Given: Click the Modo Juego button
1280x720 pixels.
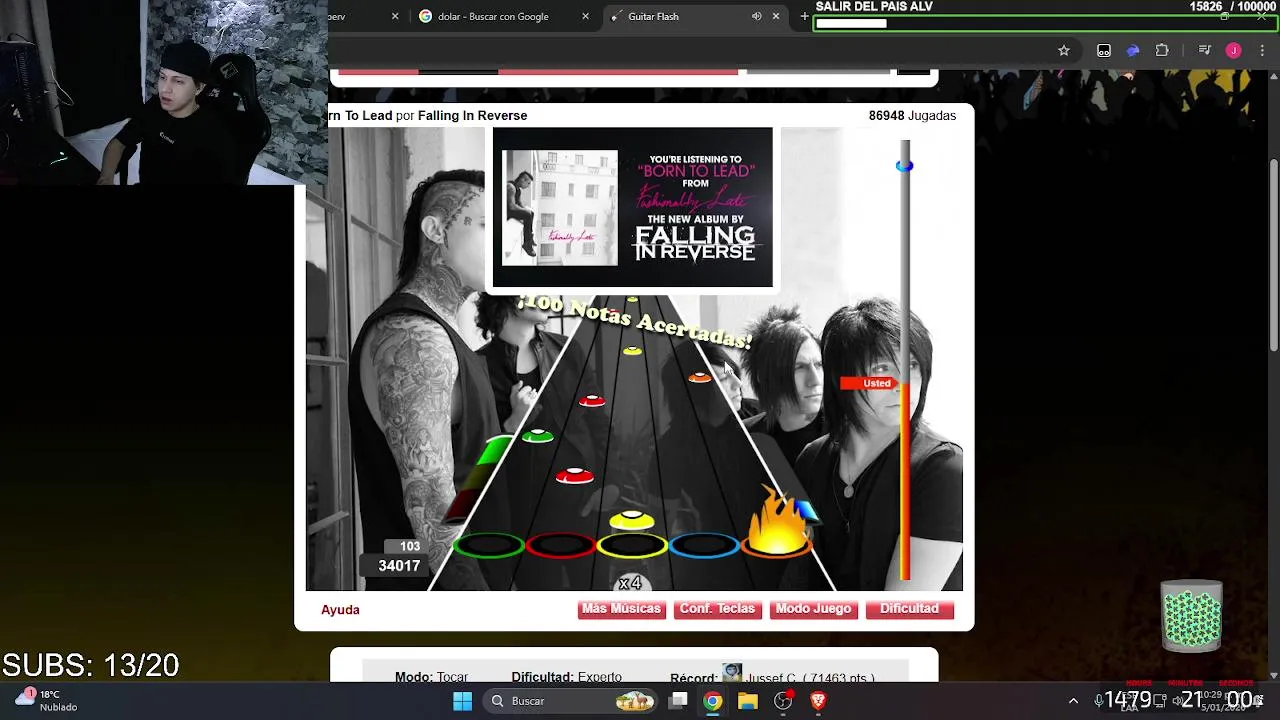Looking at the screenshot, I should click(x=813, y=609).
